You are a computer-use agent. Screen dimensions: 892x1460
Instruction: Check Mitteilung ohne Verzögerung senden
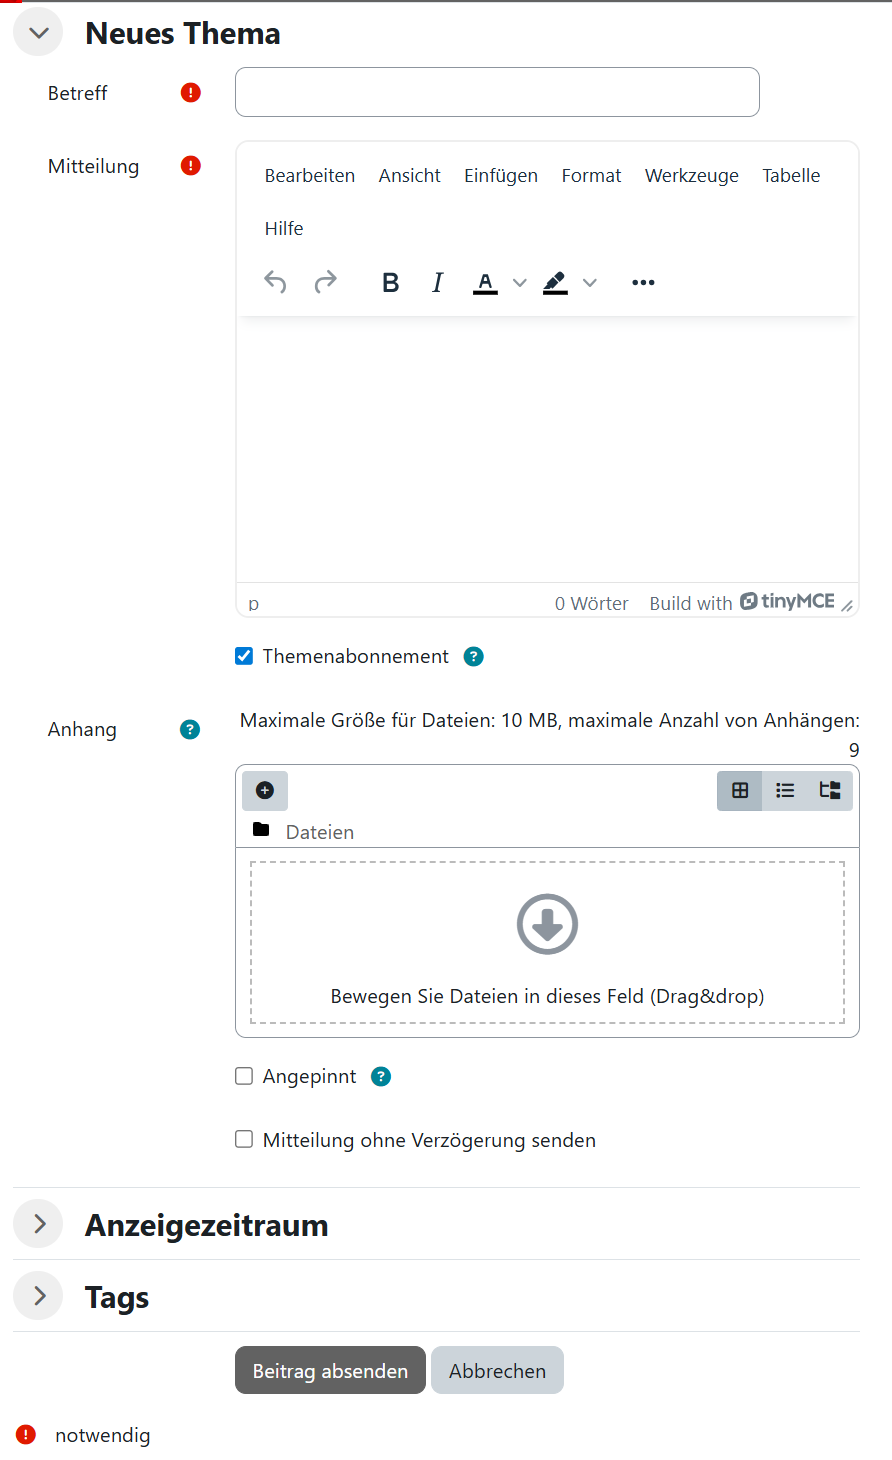tap(244, 1140)
